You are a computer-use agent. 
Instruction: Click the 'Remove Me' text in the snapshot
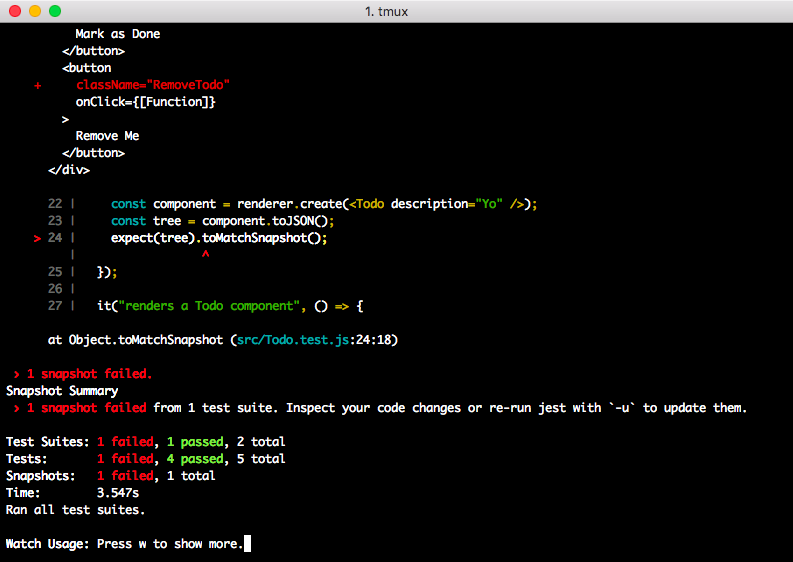[x=107, y=136]
